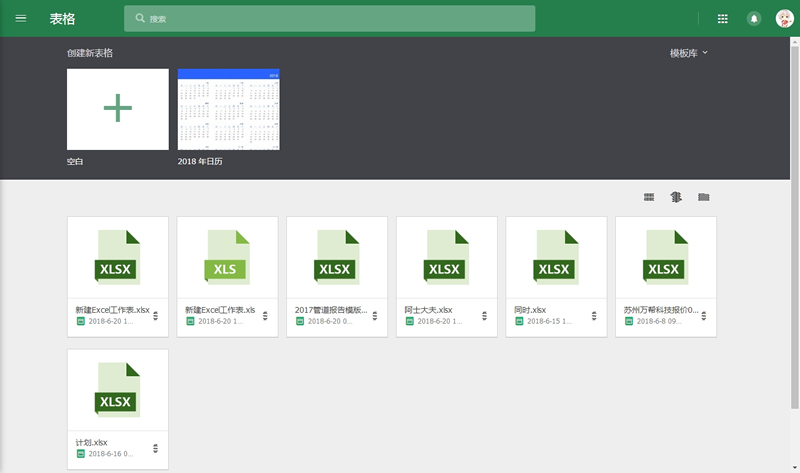800x473 pixels.
Task: Click the sheets icon beside 2018-6-16 date
Action: [x=80, y=454]
